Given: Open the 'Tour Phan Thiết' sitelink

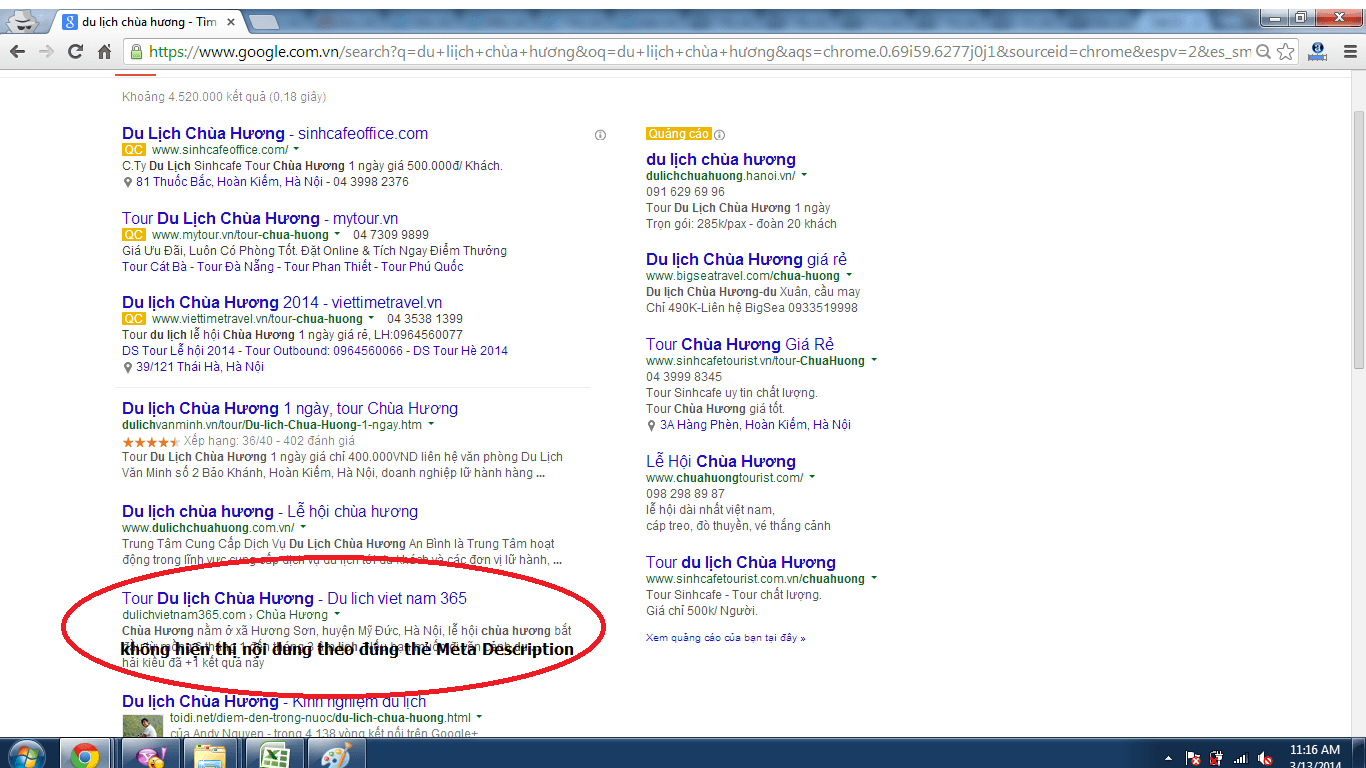Looking at the screenshot, I should [x=327, y=266].
